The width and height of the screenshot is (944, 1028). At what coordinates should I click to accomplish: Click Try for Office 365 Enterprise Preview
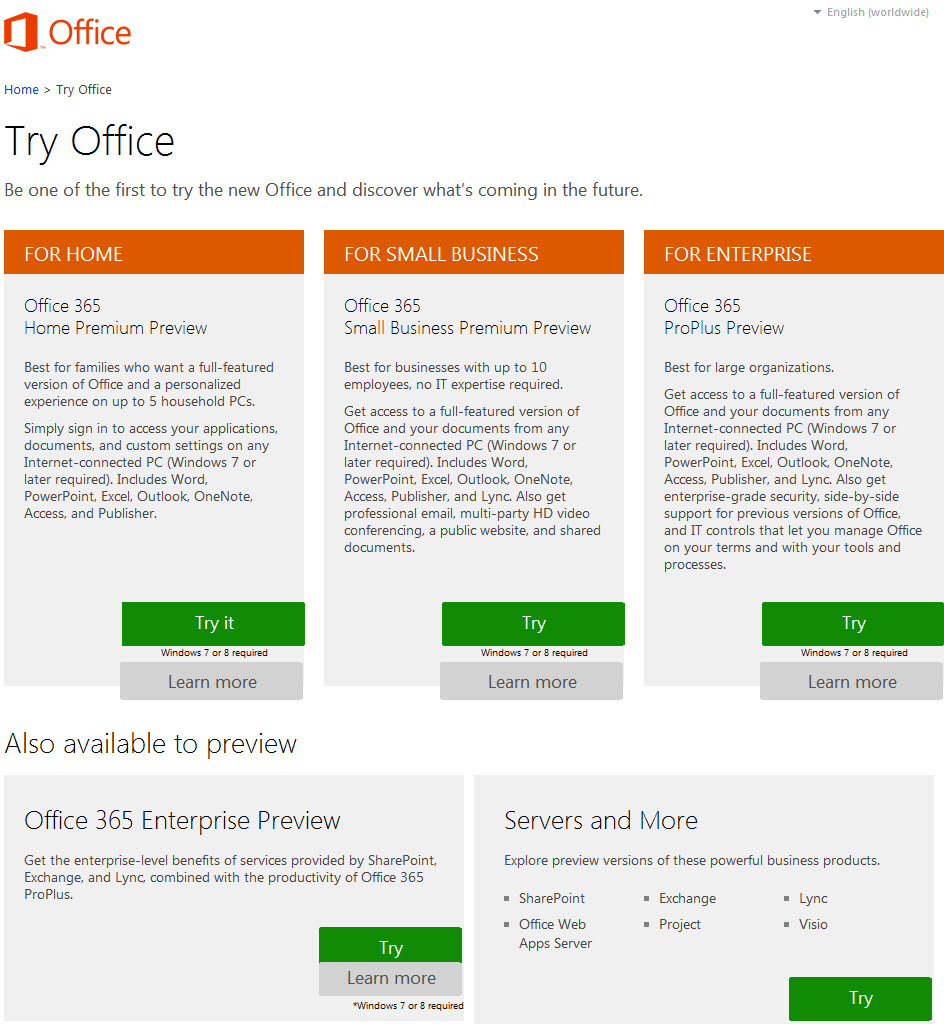pyautogui.click(x=391, y=945)
